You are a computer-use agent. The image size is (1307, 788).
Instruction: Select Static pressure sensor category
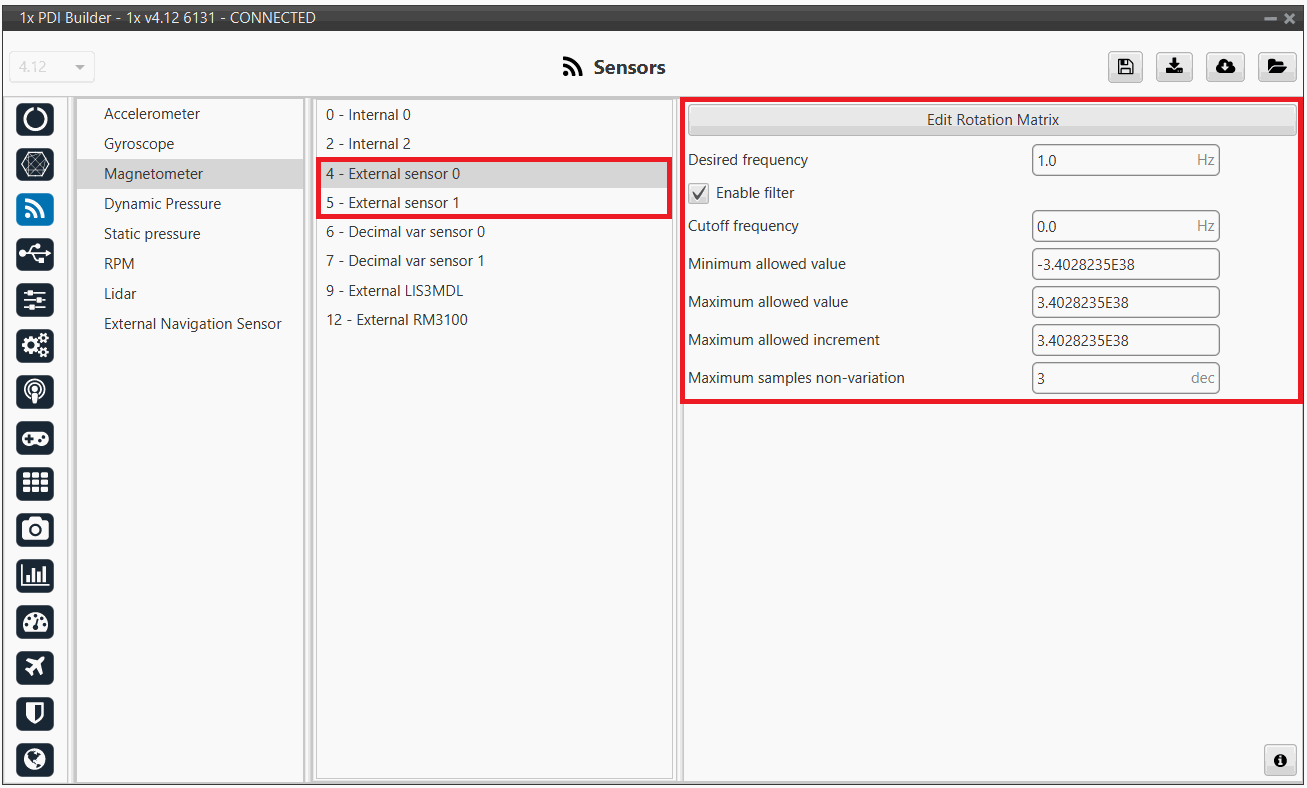tap(152, 234)
